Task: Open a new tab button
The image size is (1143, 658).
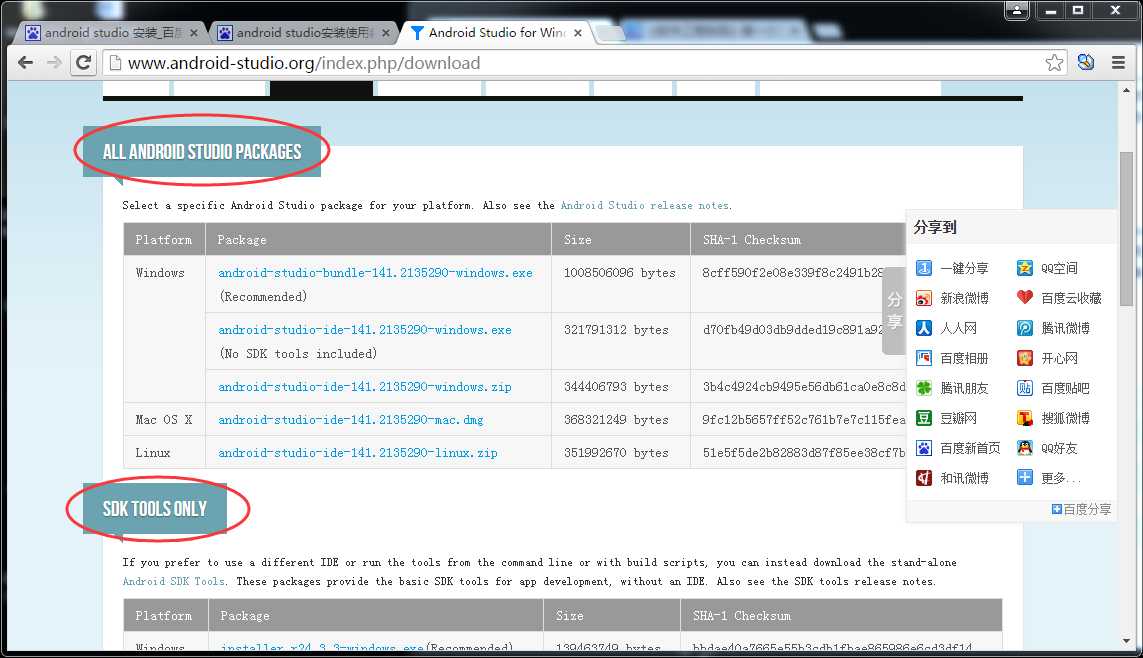Action: click(610, 34)
